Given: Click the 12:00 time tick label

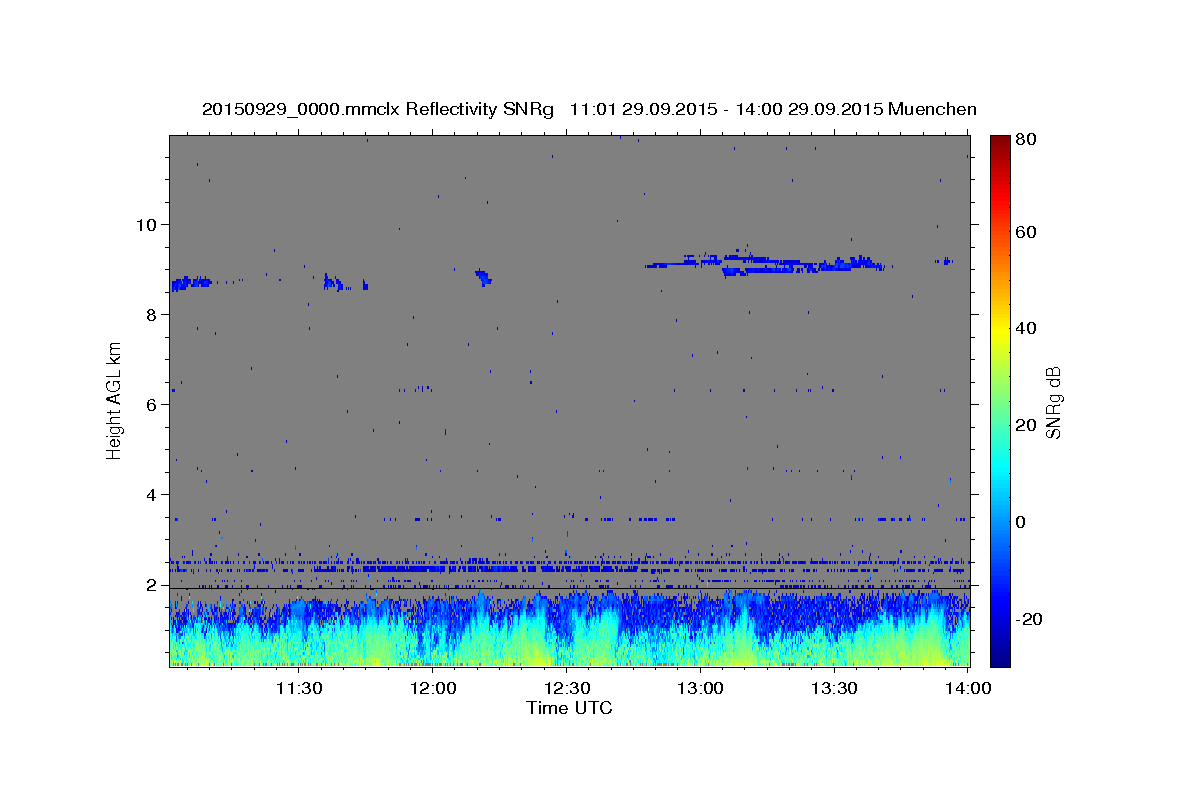Looking at the screenshot, I should 432,688.
